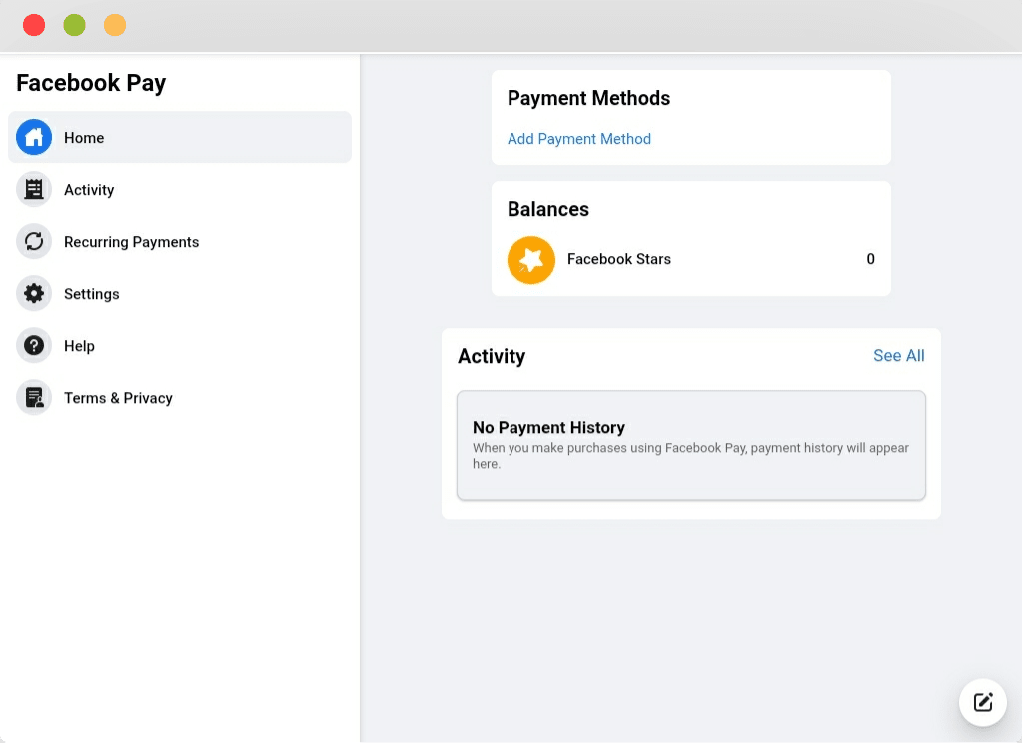This screenshot has width=1022, height=743.
Task: Open the compose pencil icon button
Action: tap(983, 703)
